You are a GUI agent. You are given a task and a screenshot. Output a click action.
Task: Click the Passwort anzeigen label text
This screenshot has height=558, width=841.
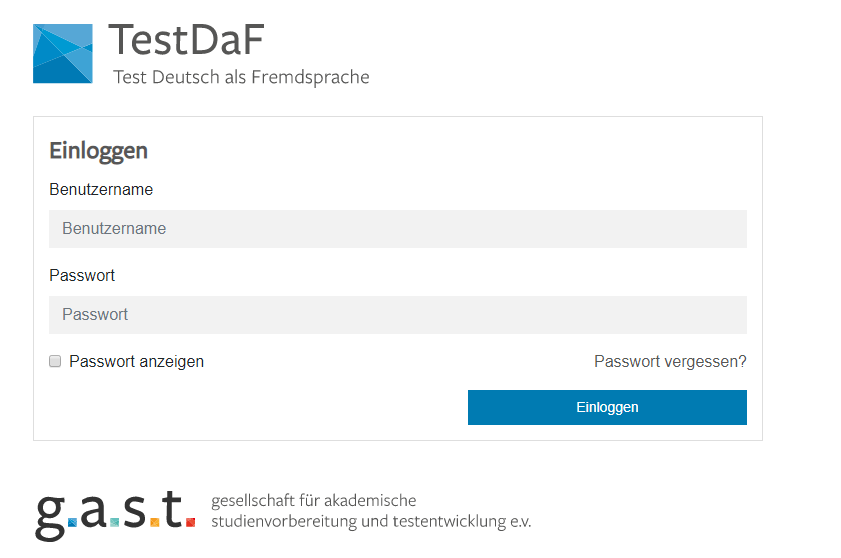coord(136,362)
